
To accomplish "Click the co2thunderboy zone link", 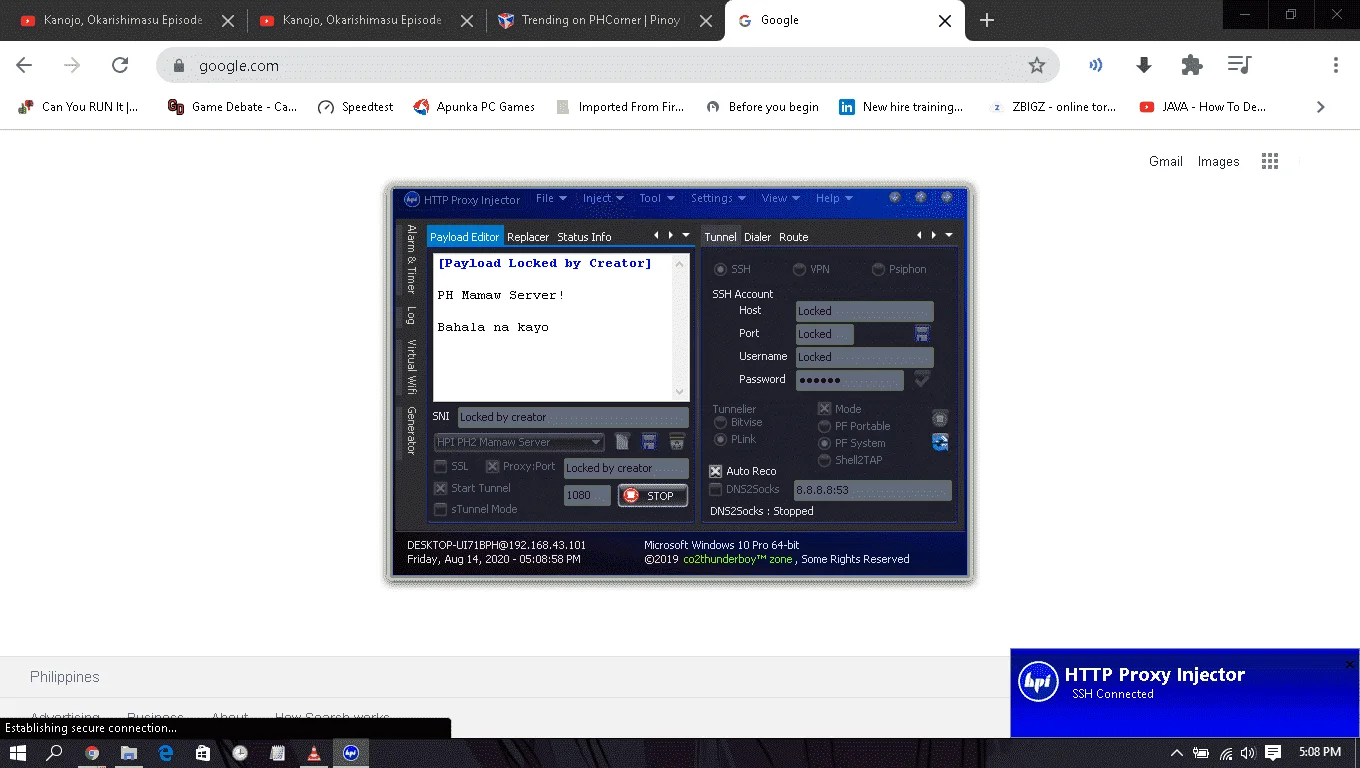I will [738, 559].
